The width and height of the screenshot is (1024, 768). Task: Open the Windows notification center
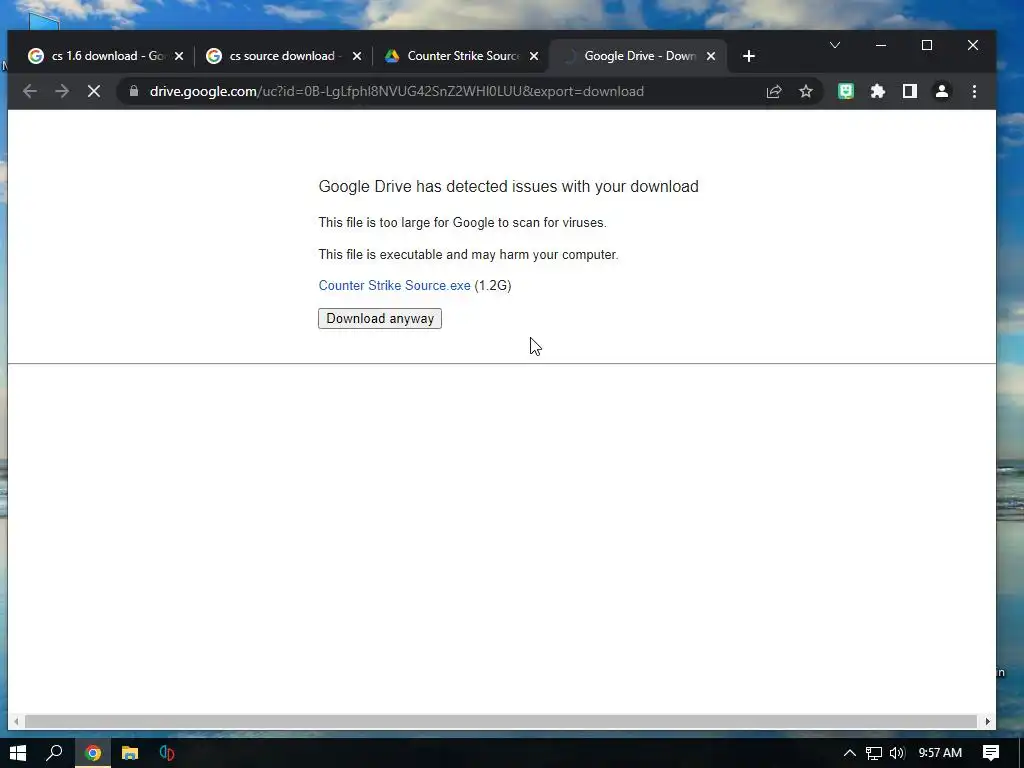[991, 753]
